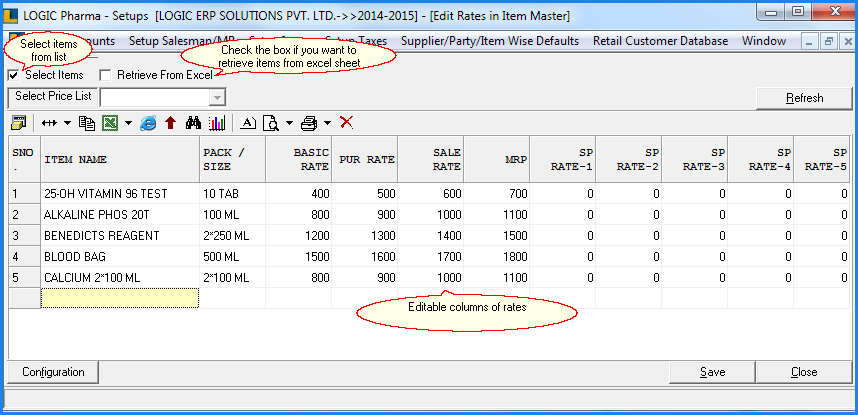Click the MRP column header

[497, 159]
